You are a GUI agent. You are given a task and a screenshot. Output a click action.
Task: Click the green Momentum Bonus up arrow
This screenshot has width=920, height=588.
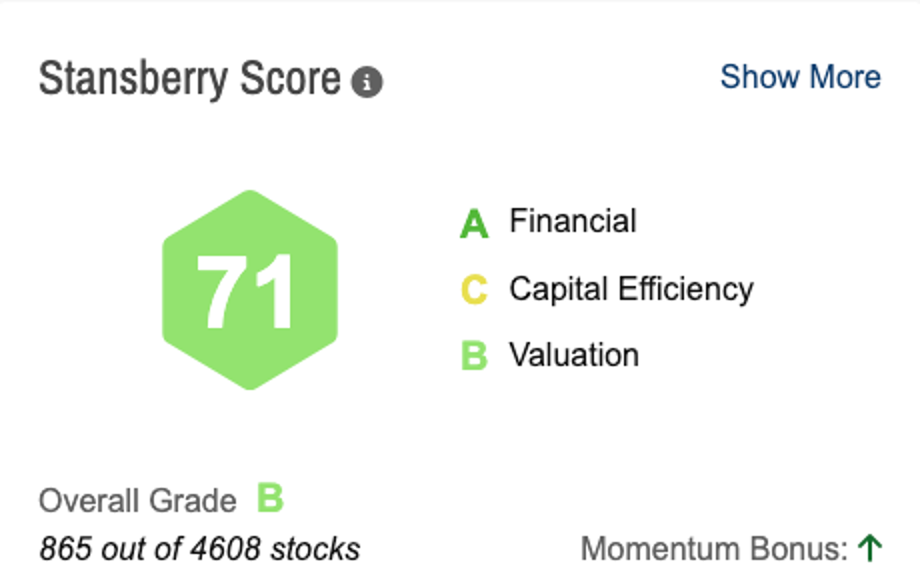pos(870,547)
